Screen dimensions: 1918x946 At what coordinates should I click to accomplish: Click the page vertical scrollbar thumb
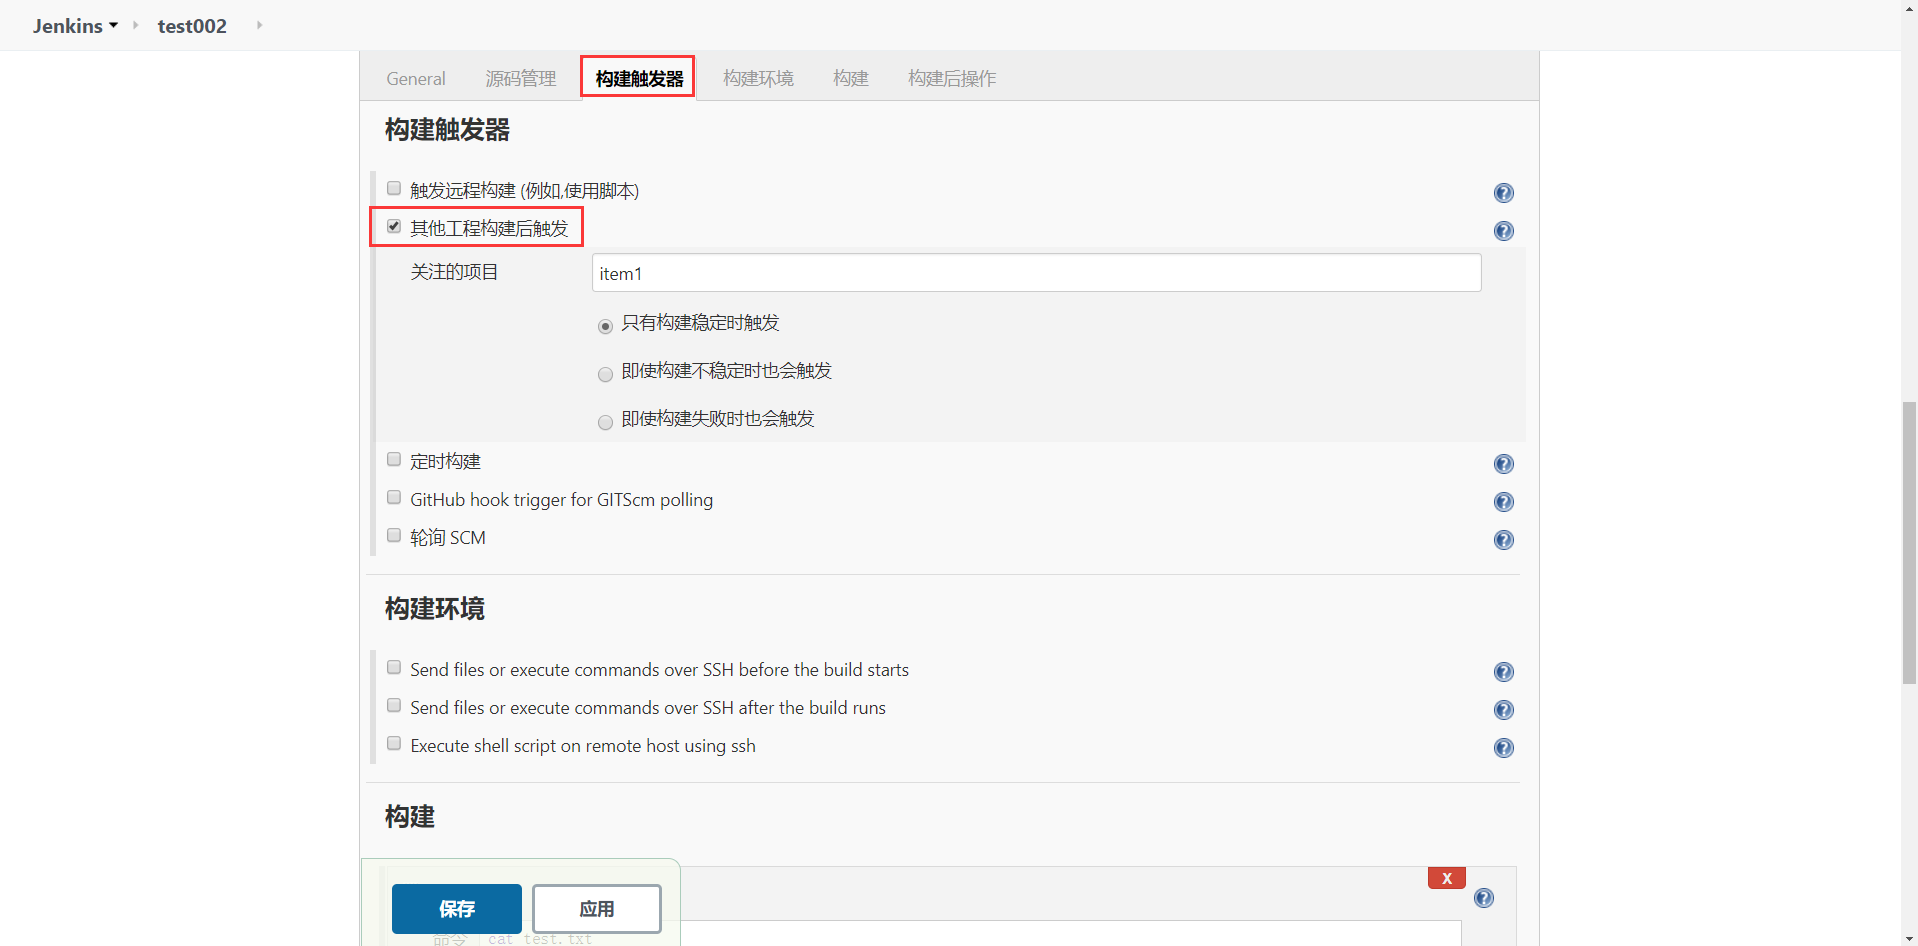click(x=1909, y=542)
